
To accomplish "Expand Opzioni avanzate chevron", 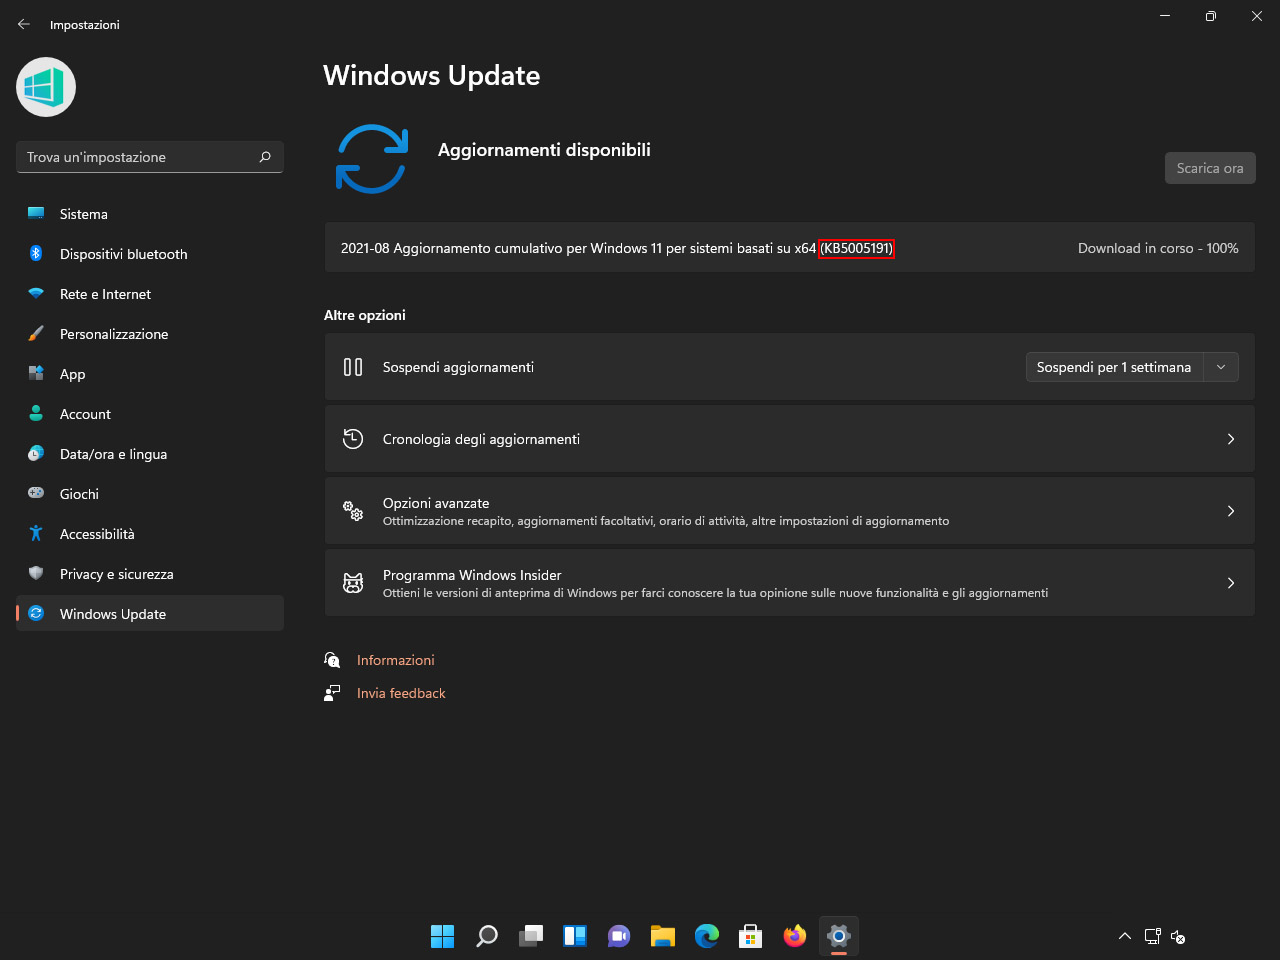I will coord(1231,511).
